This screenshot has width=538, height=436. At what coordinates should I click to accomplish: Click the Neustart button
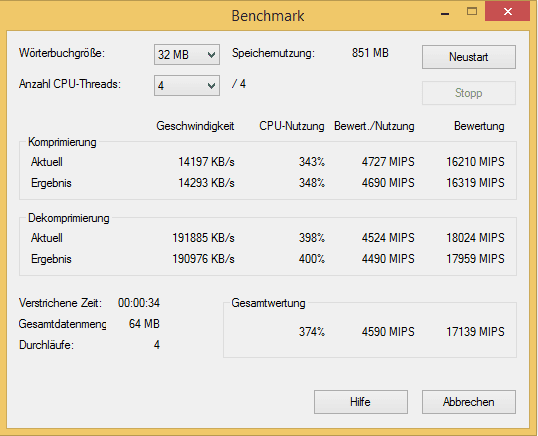[x=469, y=57]
